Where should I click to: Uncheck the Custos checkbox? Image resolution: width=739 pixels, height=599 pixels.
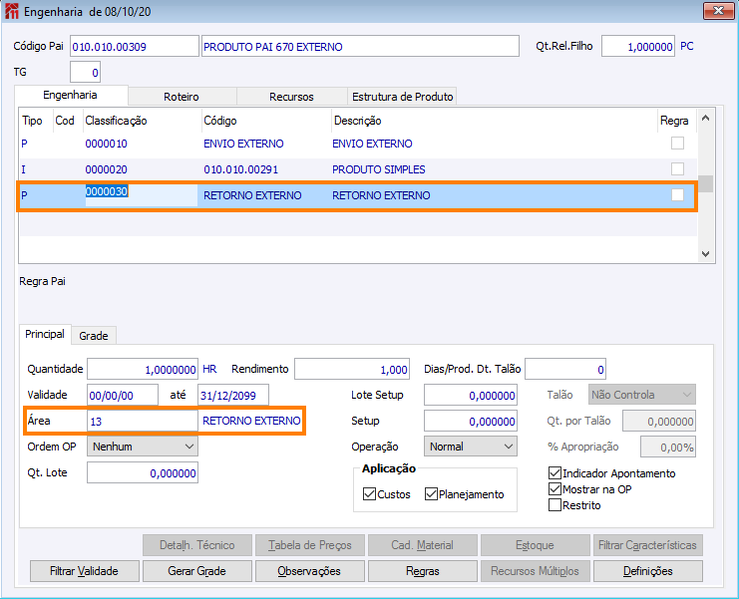(369, 494)
